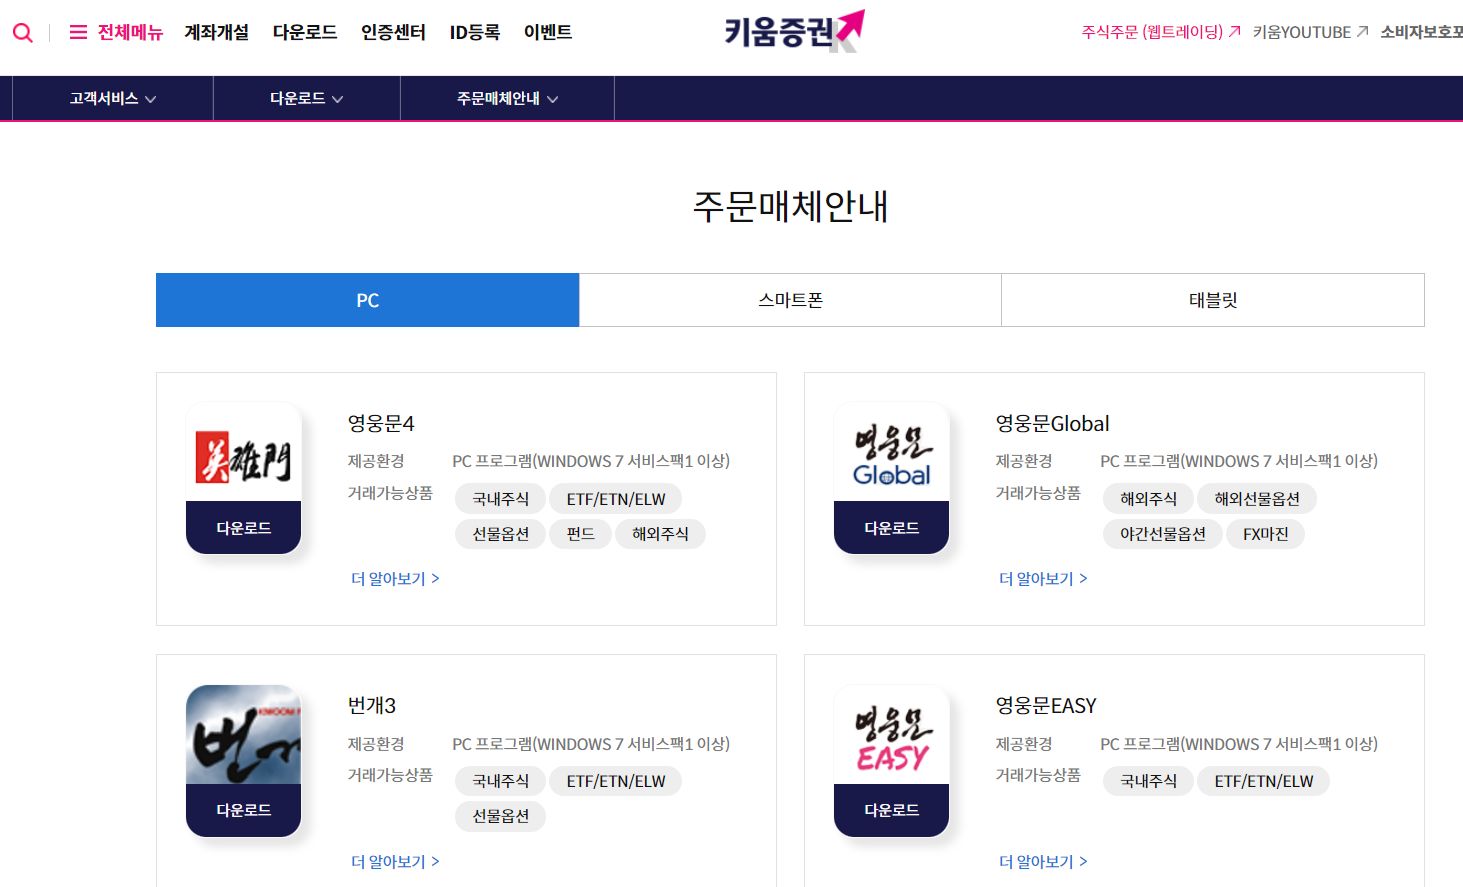
Task: Expand the 고객서비스 dropdown
Action: pyautogui.click(x=112, y=98)
